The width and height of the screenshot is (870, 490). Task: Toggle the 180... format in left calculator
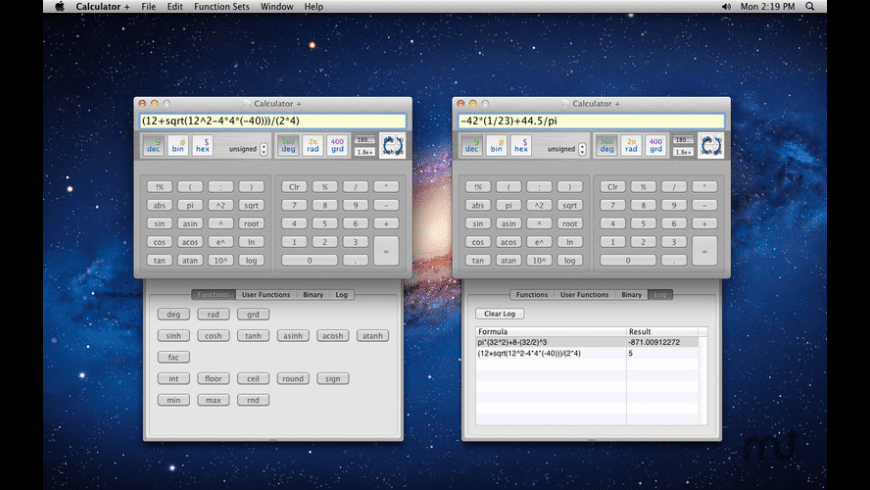click(x=365, y=140)
